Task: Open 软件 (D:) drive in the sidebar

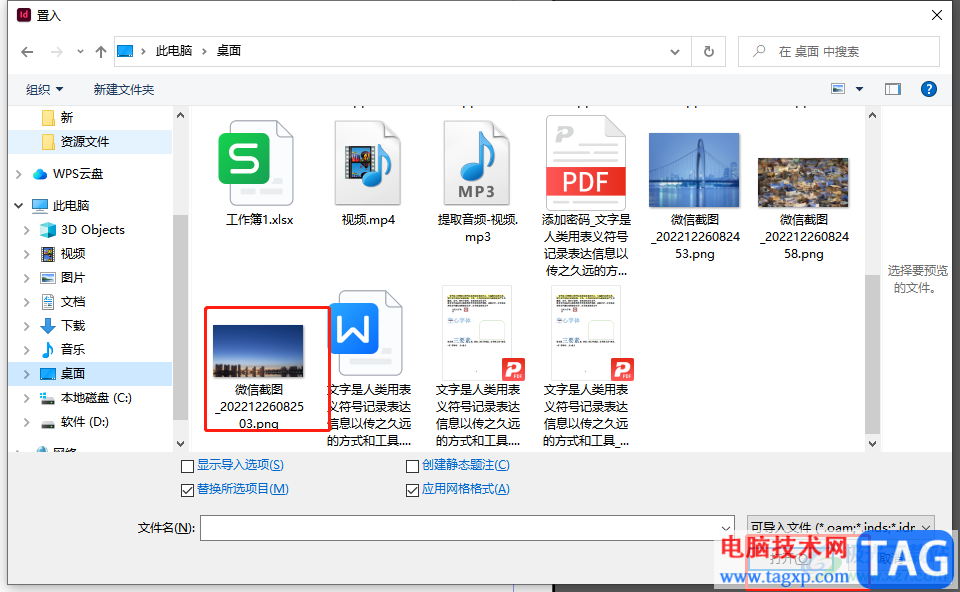Action: click(84, 422)
